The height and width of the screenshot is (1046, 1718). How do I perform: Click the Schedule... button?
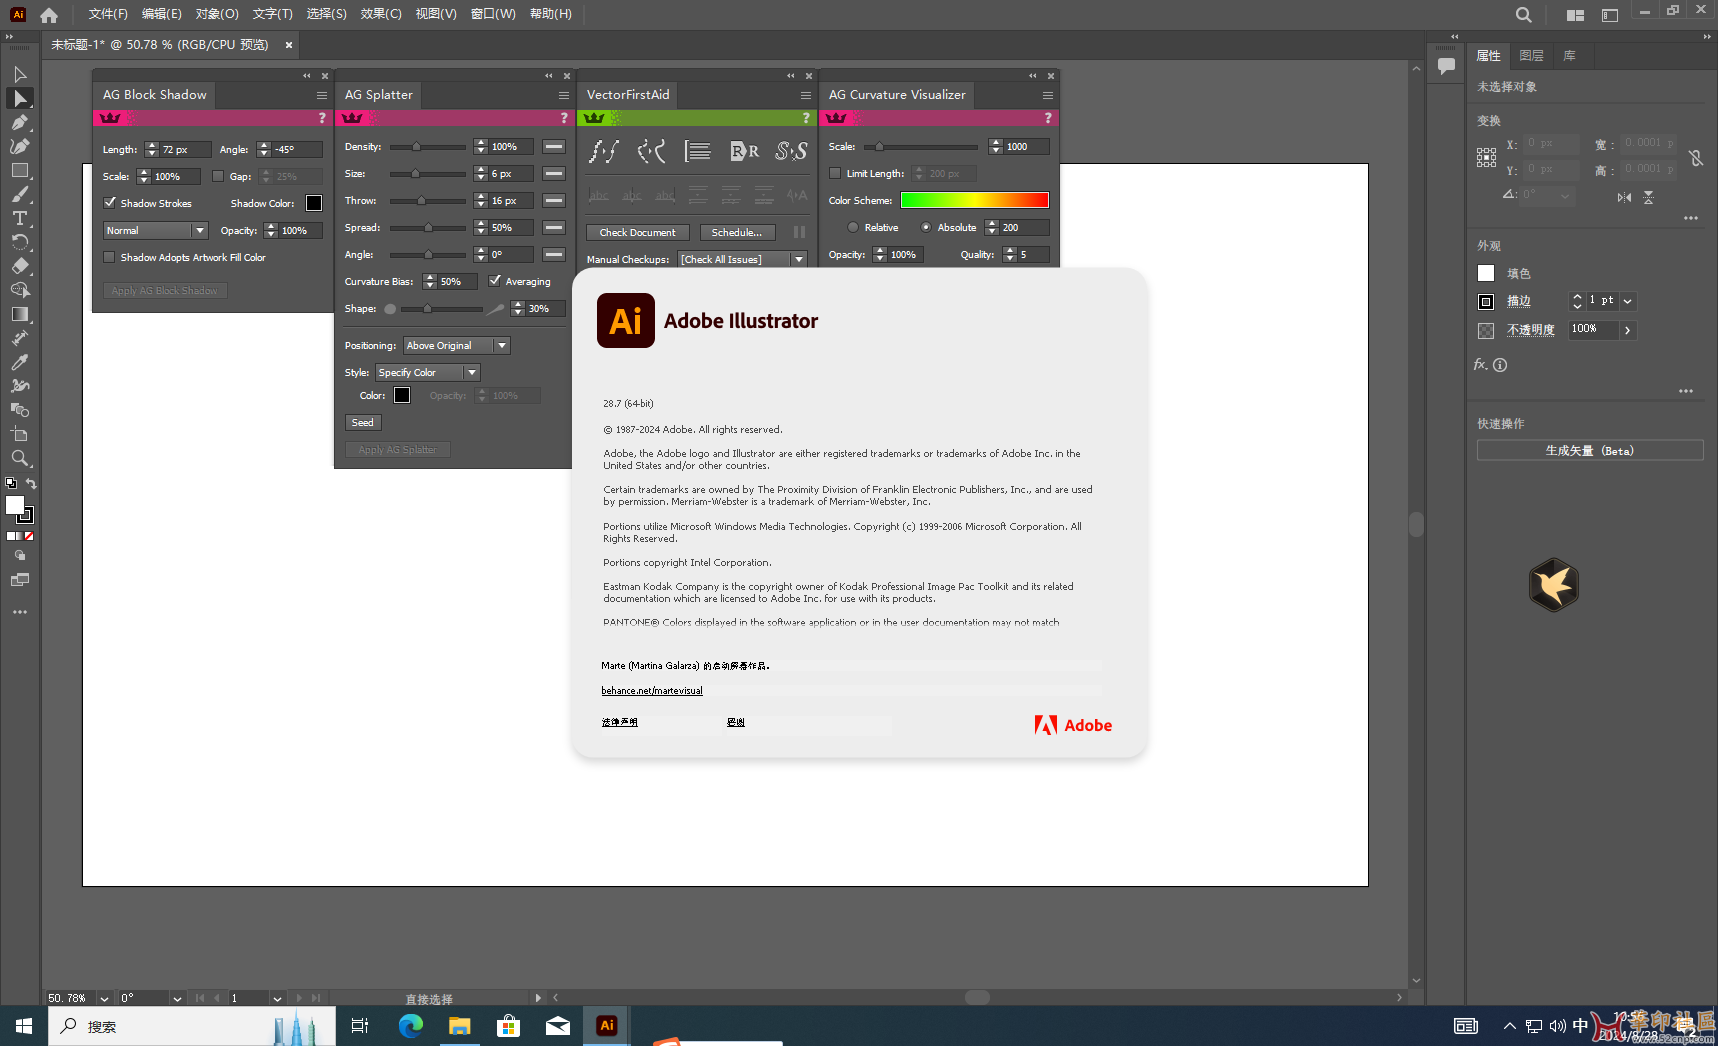(736, 232)
